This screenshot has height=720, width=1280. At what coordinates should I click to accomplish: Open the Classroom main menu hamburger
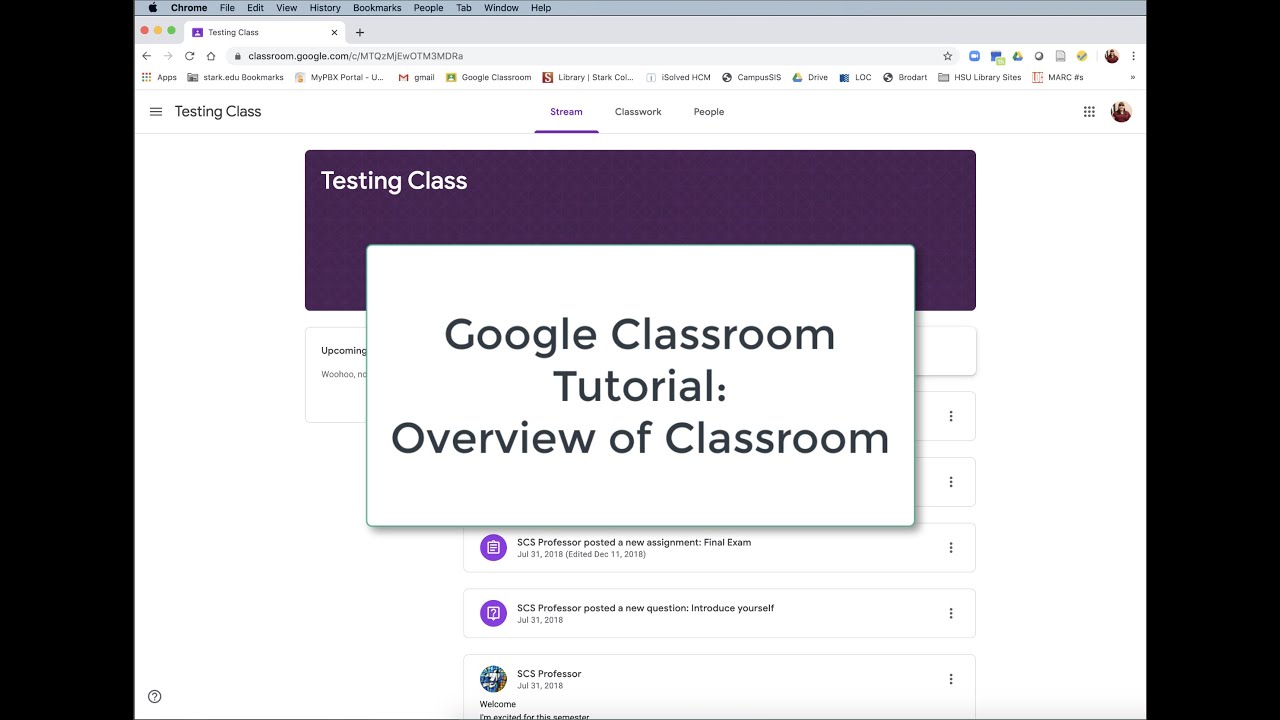(x=156, y=112)
